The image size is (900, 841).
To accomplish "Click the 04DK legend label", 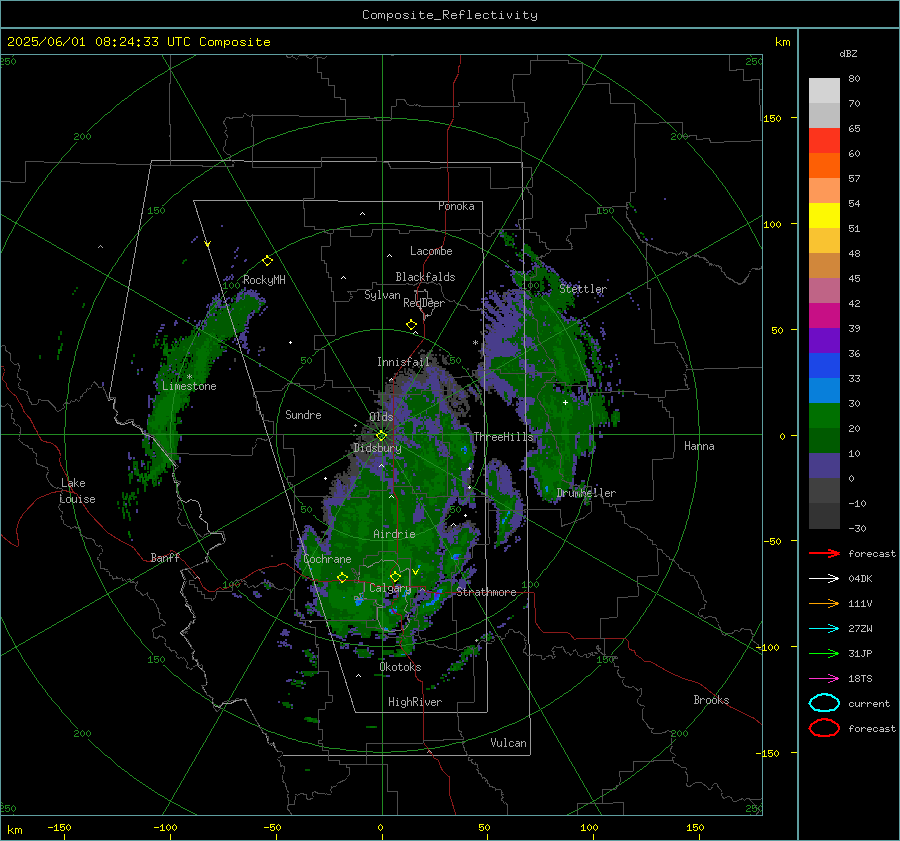I will pyautogui.click(x=860, y=579).
